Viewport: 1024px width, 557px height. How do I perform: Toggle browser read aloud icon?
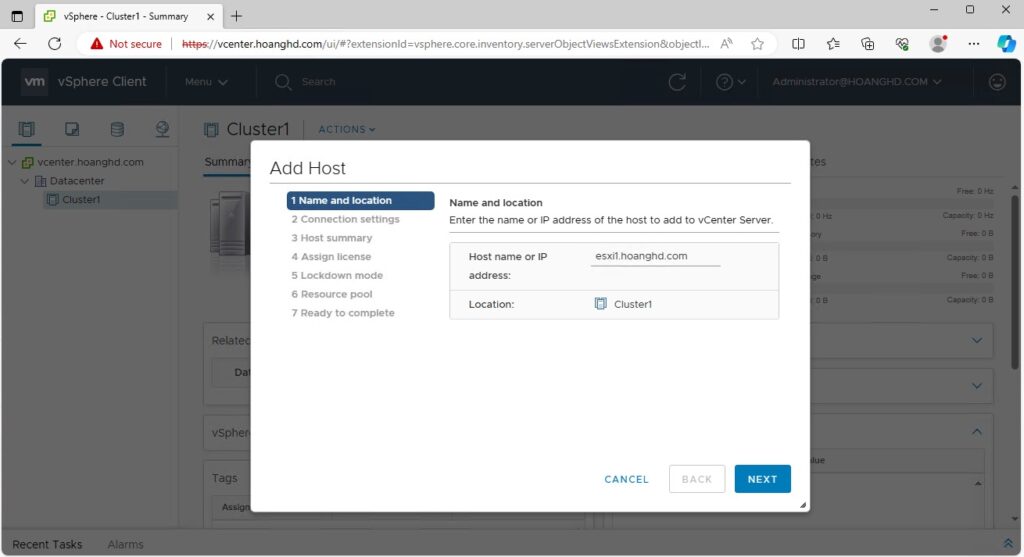[726, 44]
